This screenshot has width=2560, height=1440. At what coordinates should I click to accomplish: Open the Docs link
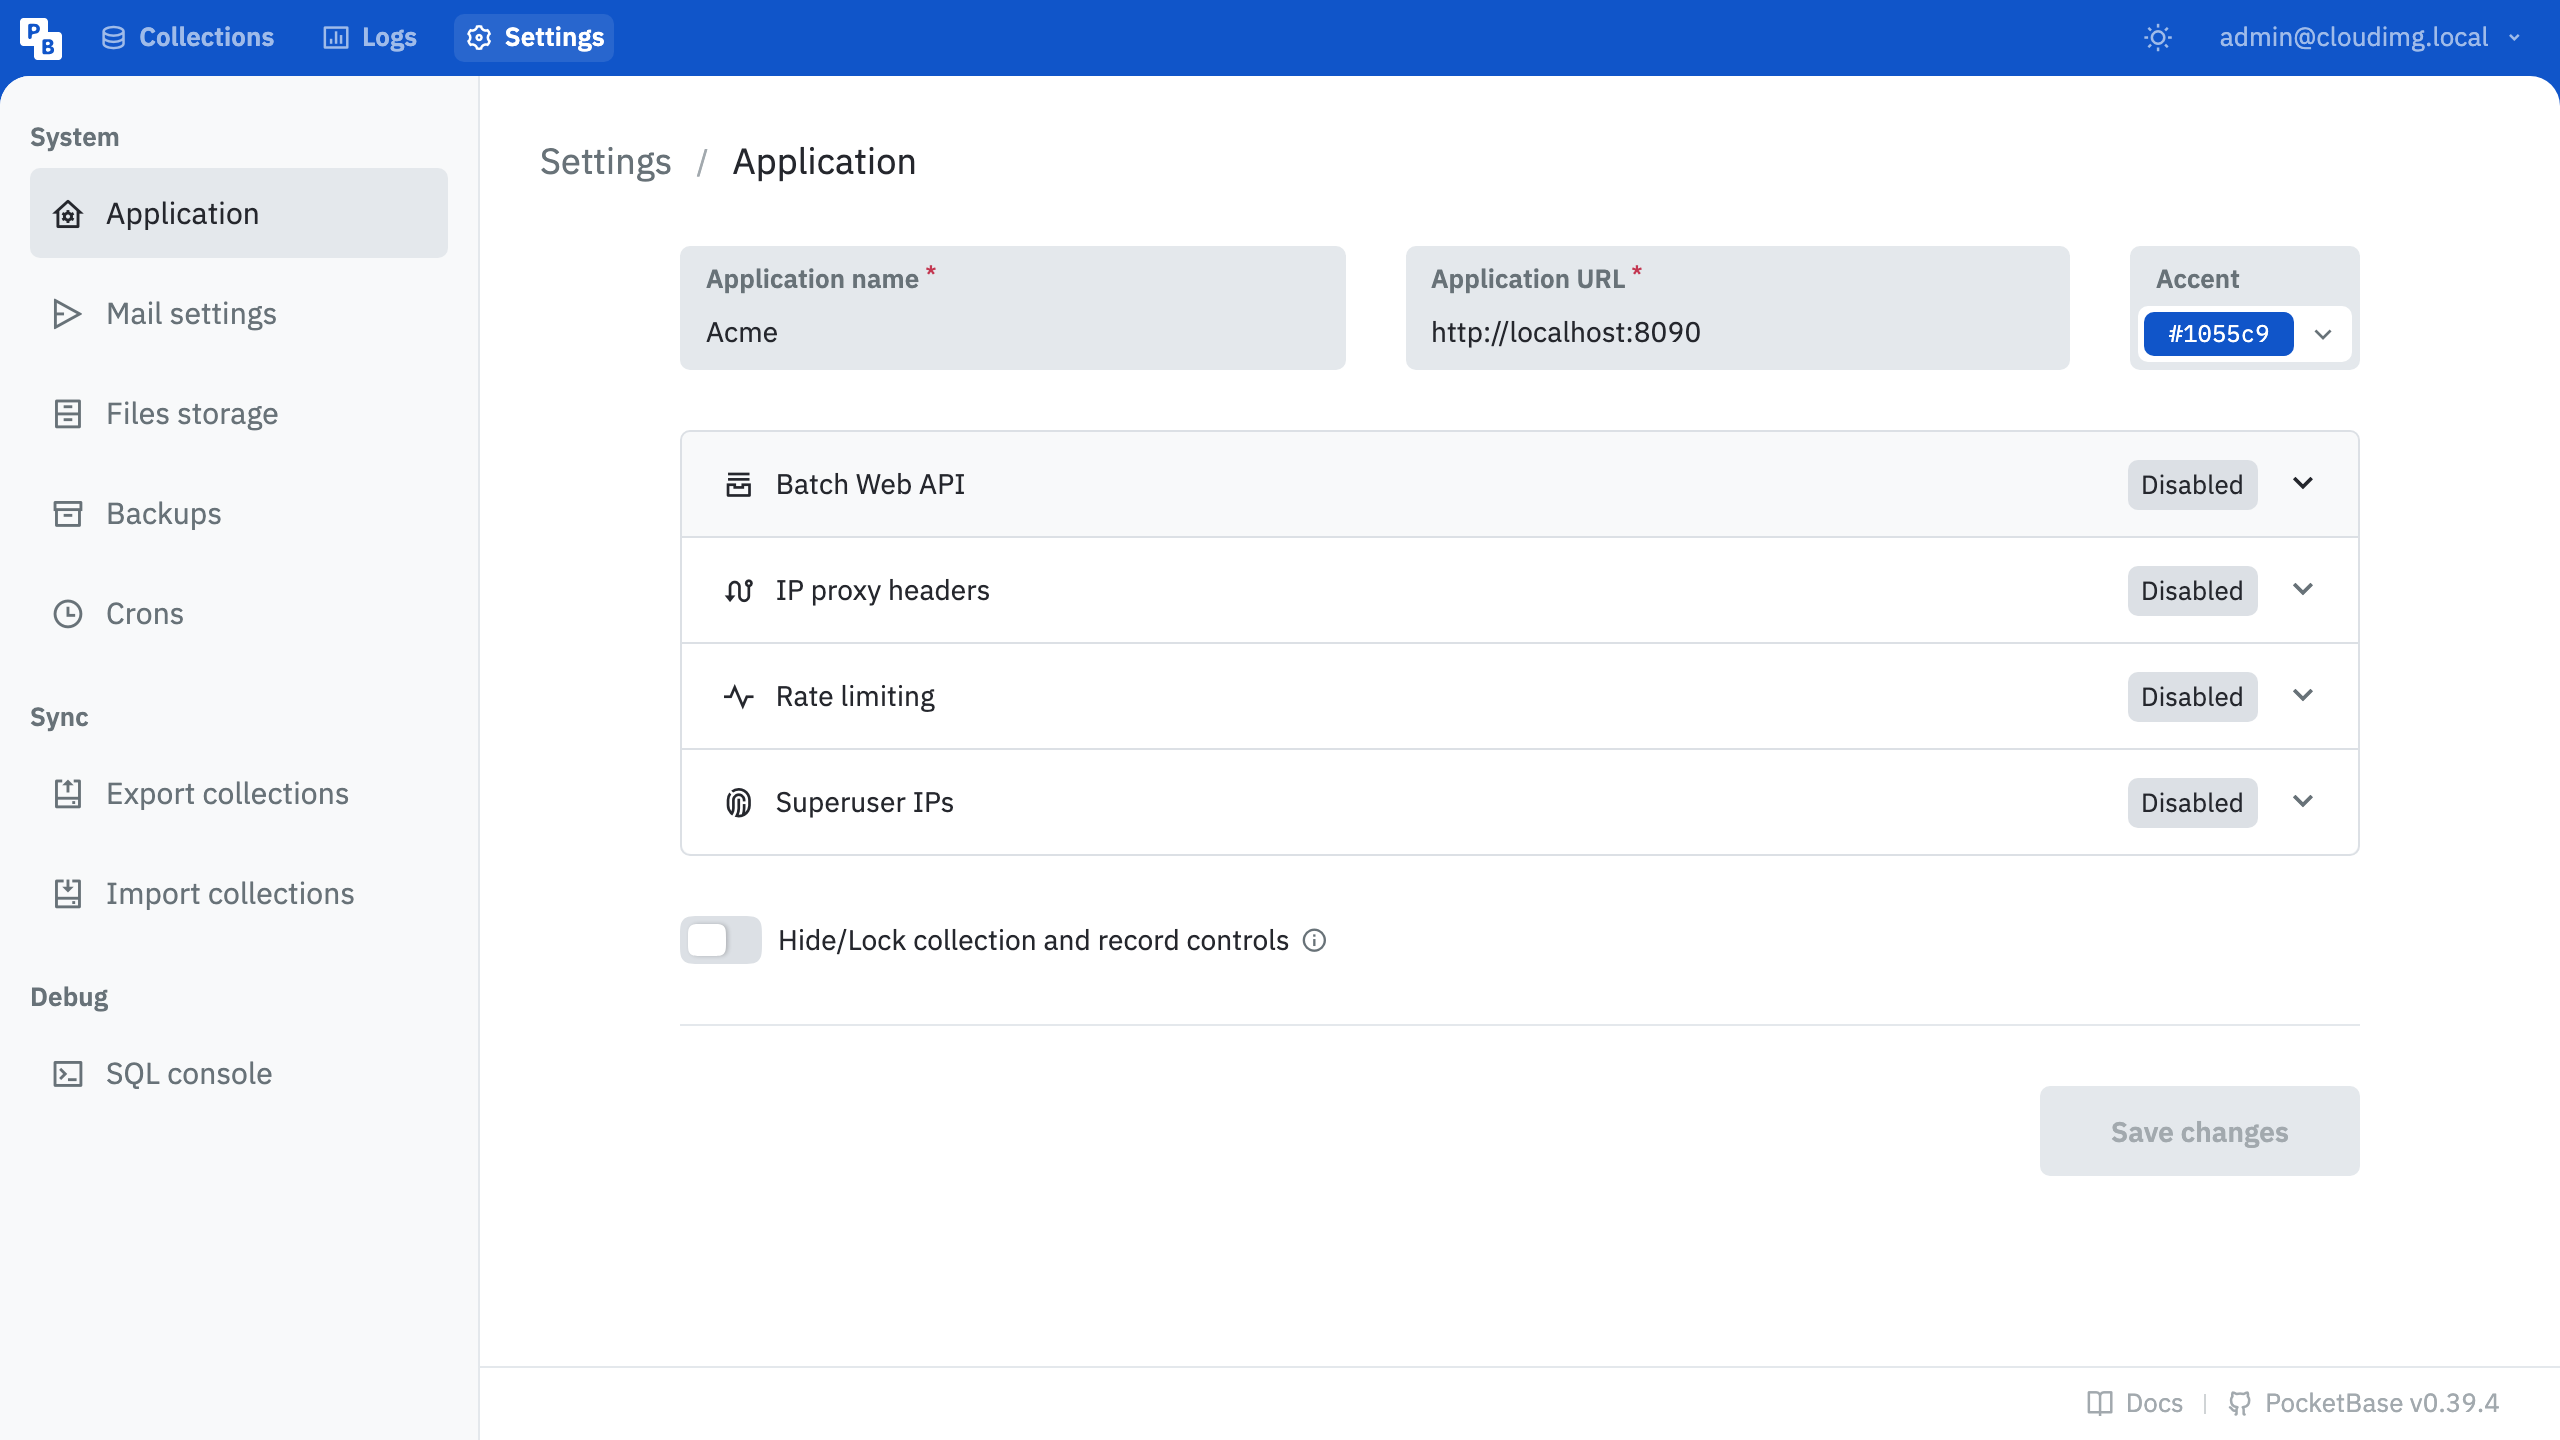pyautogui.click(x=2135, y=1404)
